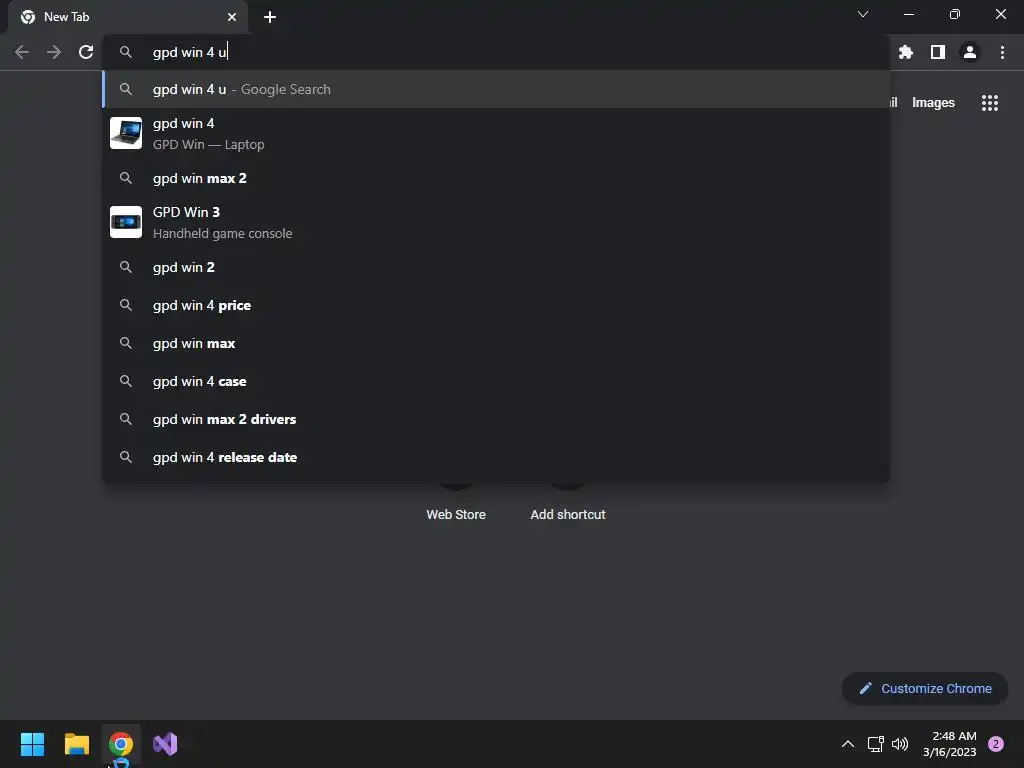Select GPD Win 3 handheld console suggestion
The width and height of the screenshot is (1024, 768).
[496, 223]
